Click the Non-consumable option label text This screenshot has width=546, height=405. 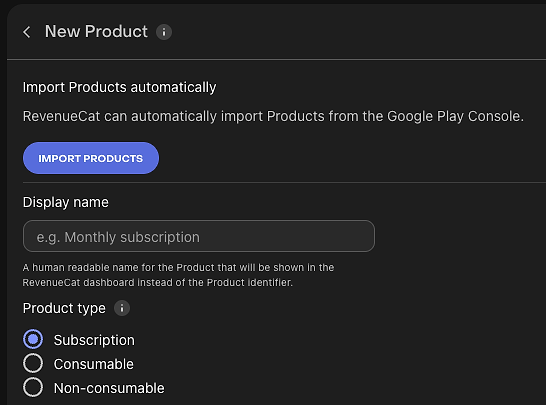[109, 388]
